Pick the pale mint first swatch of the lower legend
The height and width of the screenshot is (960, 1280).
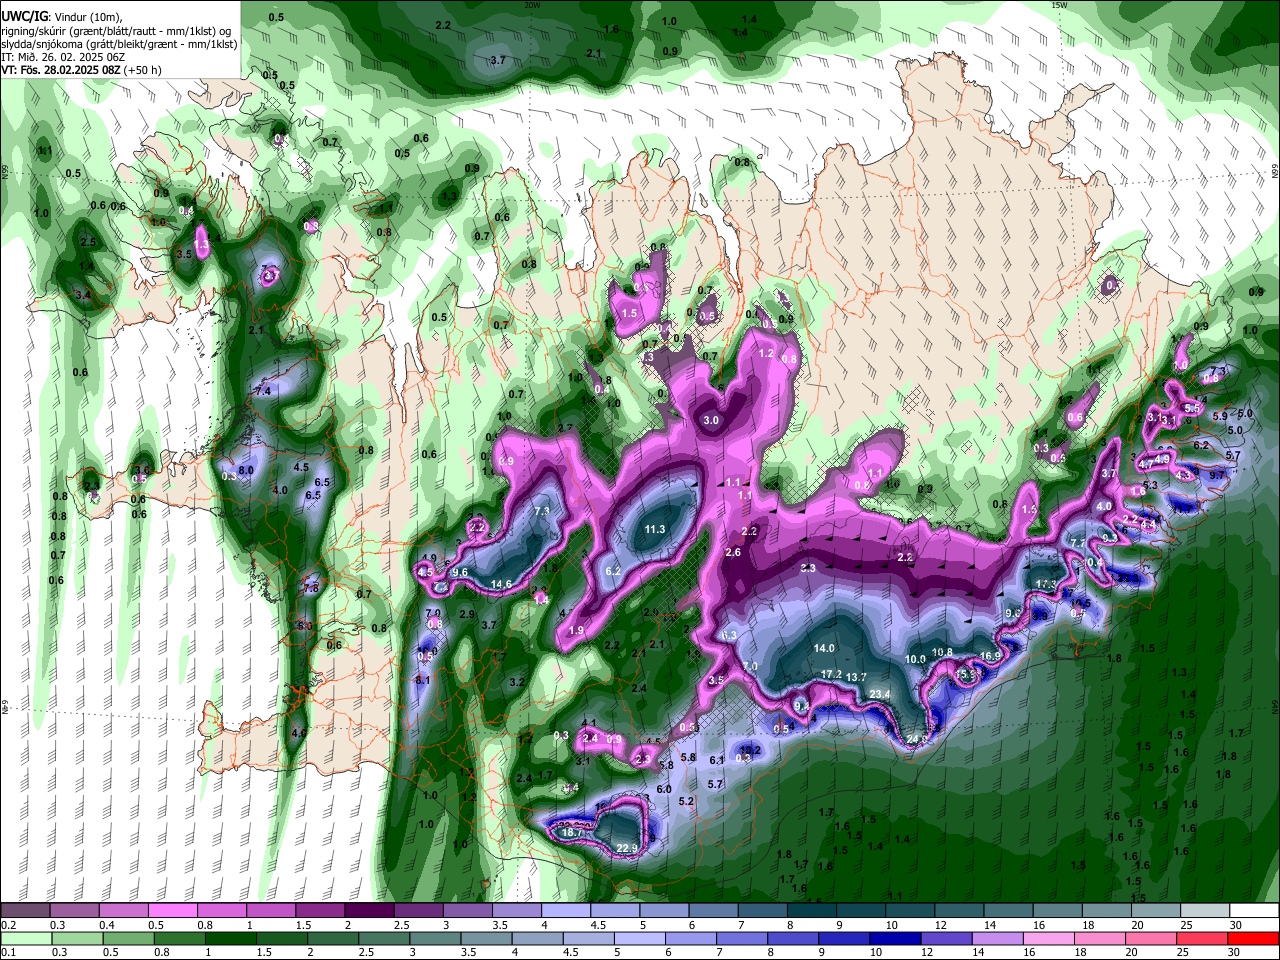click(x=26, y=939)
